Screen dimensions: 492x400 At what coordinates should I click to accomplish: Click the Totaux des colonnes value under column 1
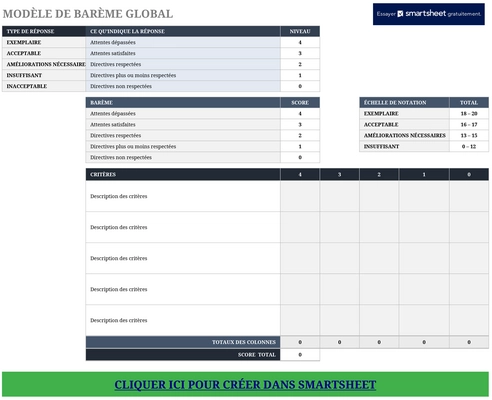pos(424,342)
